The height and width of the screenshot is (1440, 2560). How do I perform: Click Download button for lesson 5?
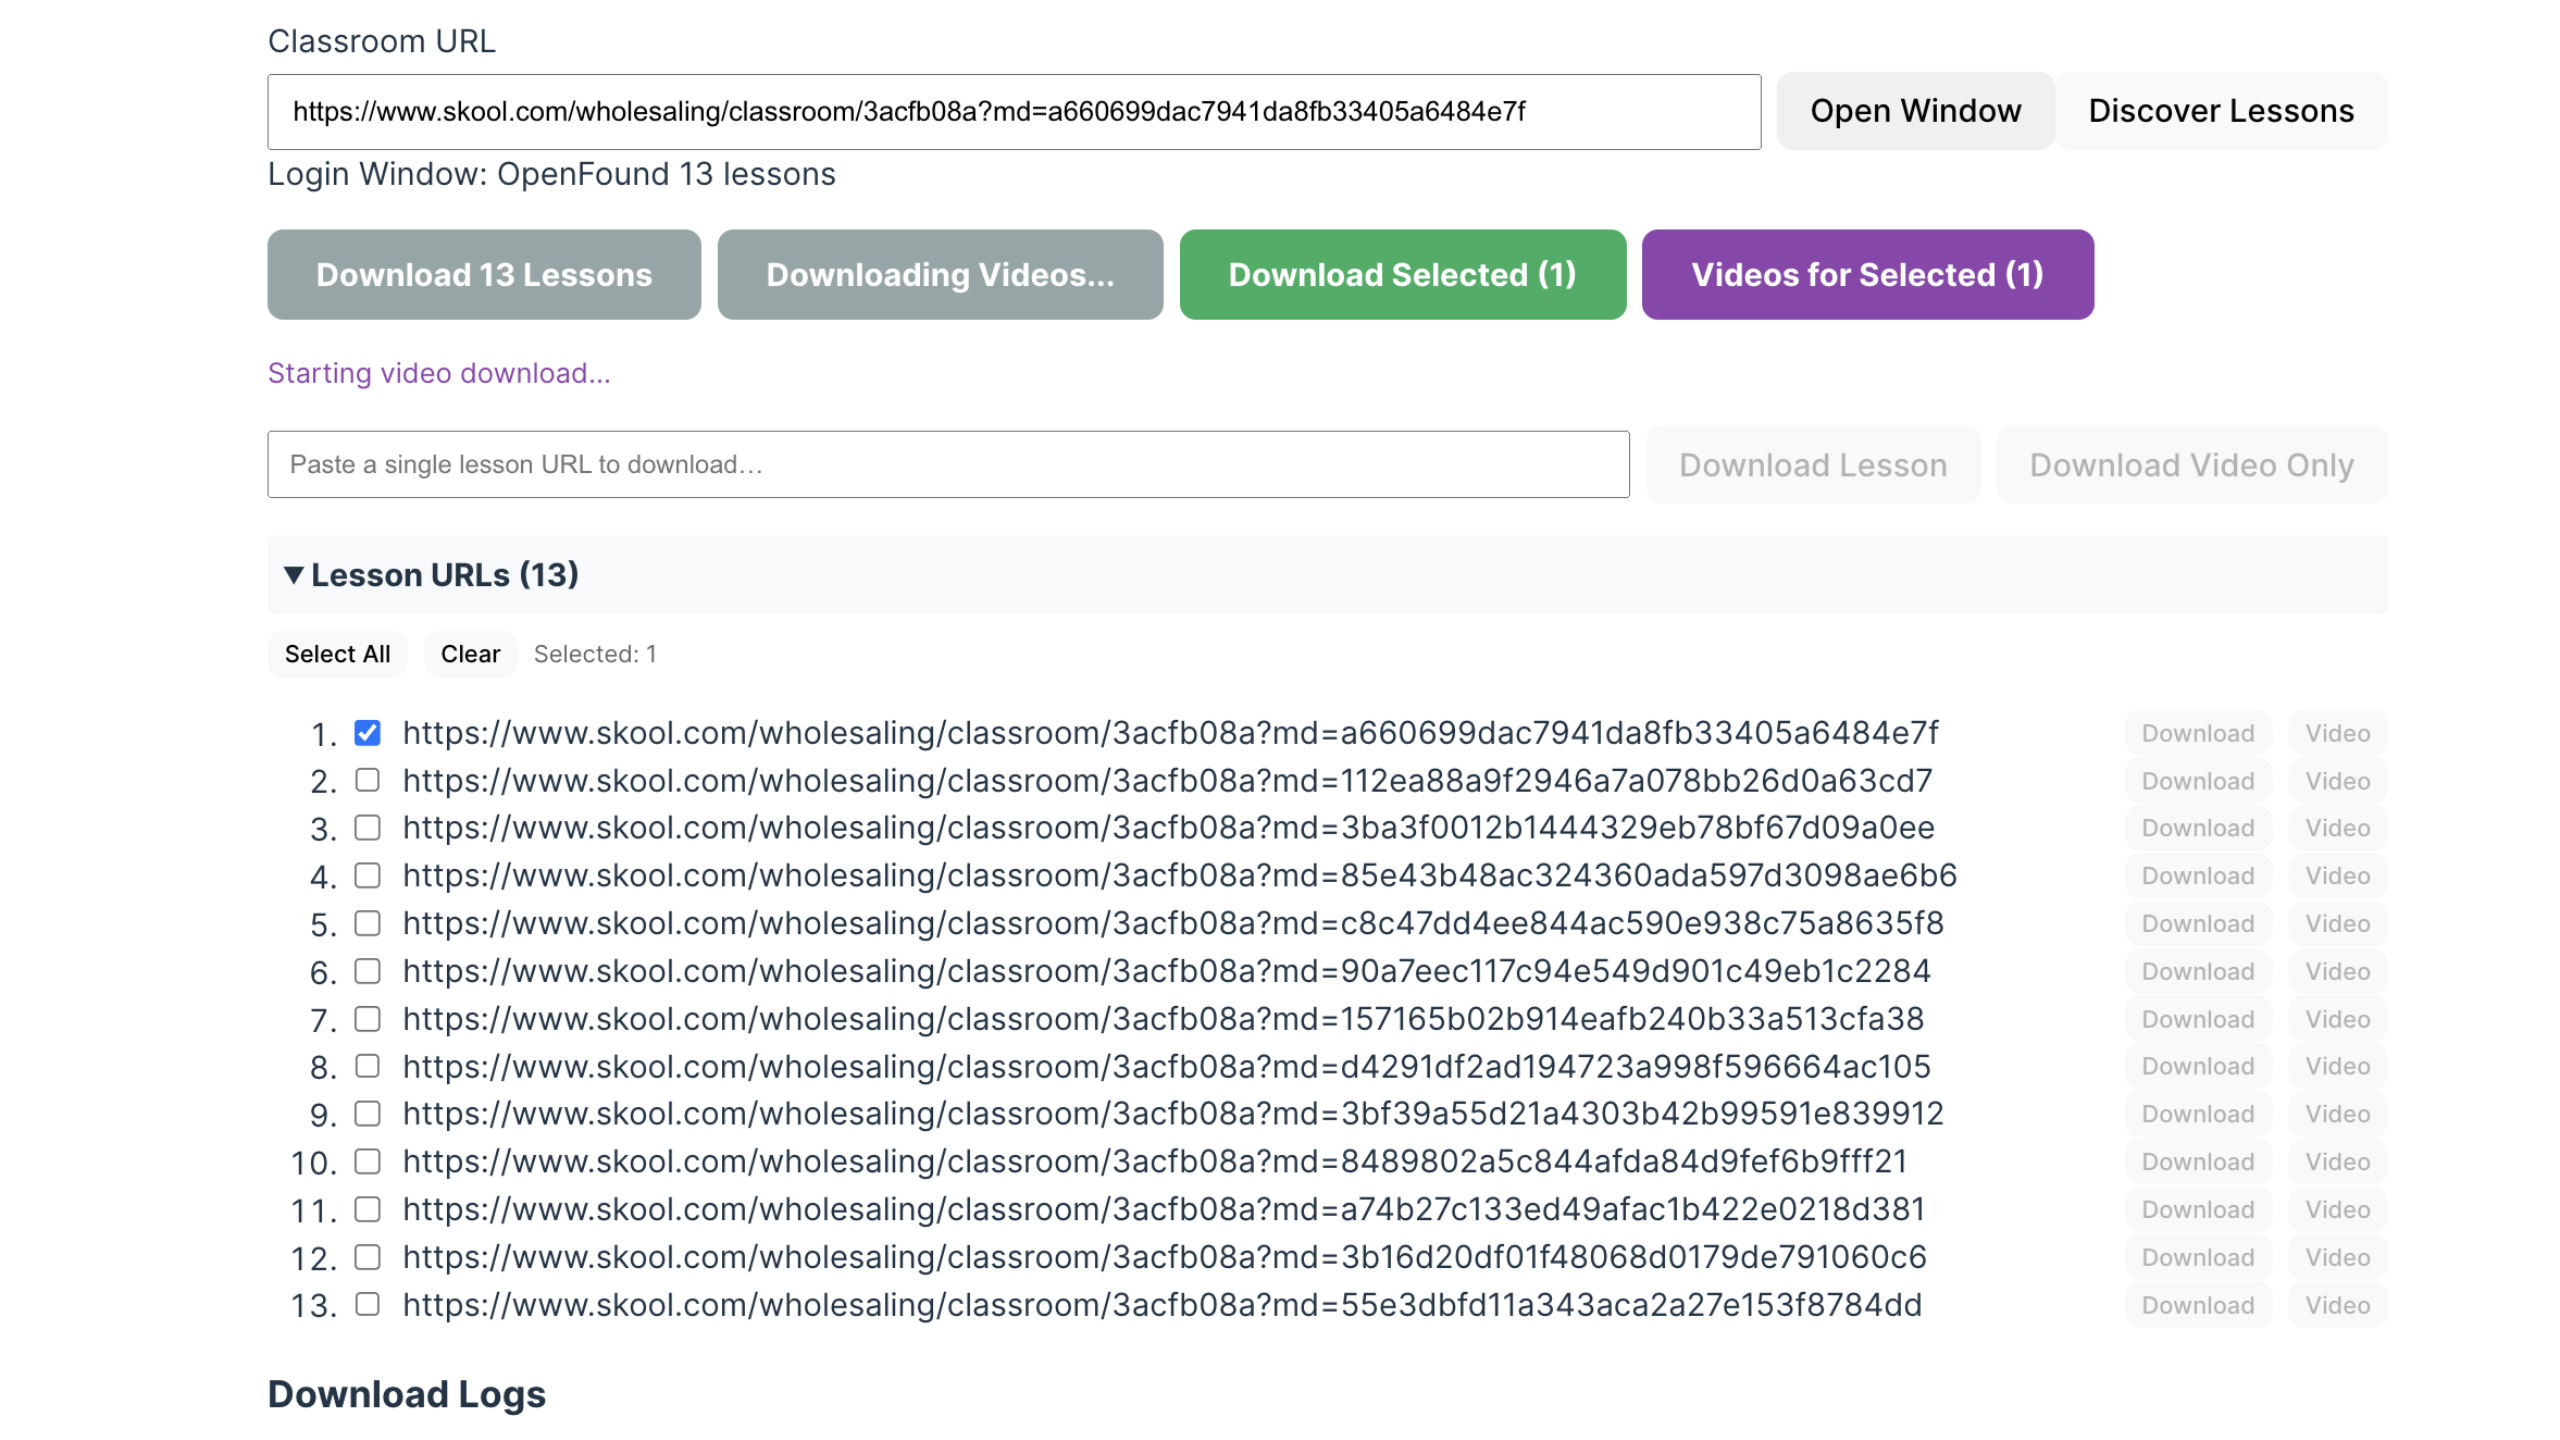2197,923
